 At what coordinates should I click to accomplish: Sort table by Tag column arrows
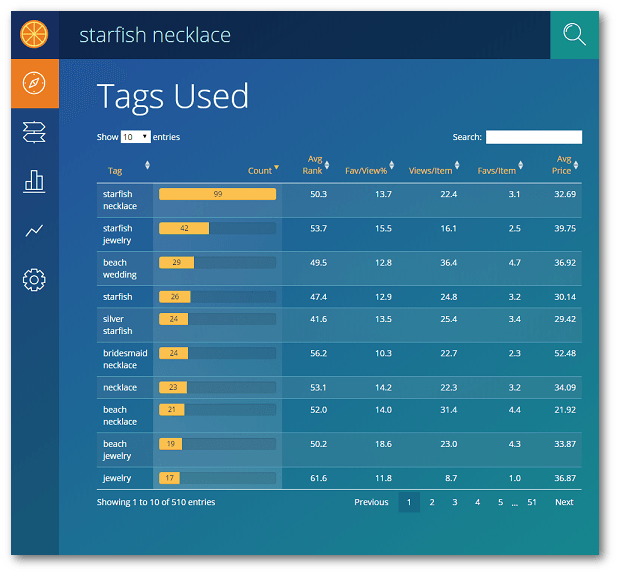[147, 165]
